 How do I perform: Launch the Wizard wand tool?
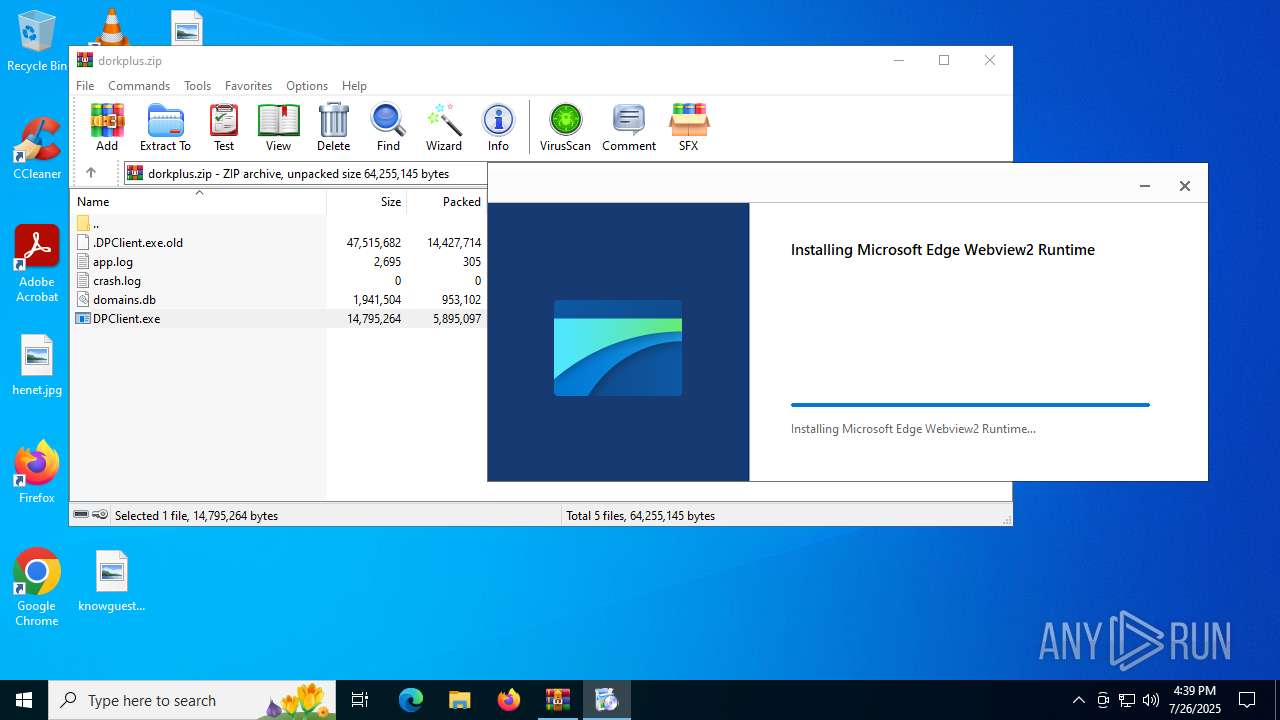(x=444, y=127)
